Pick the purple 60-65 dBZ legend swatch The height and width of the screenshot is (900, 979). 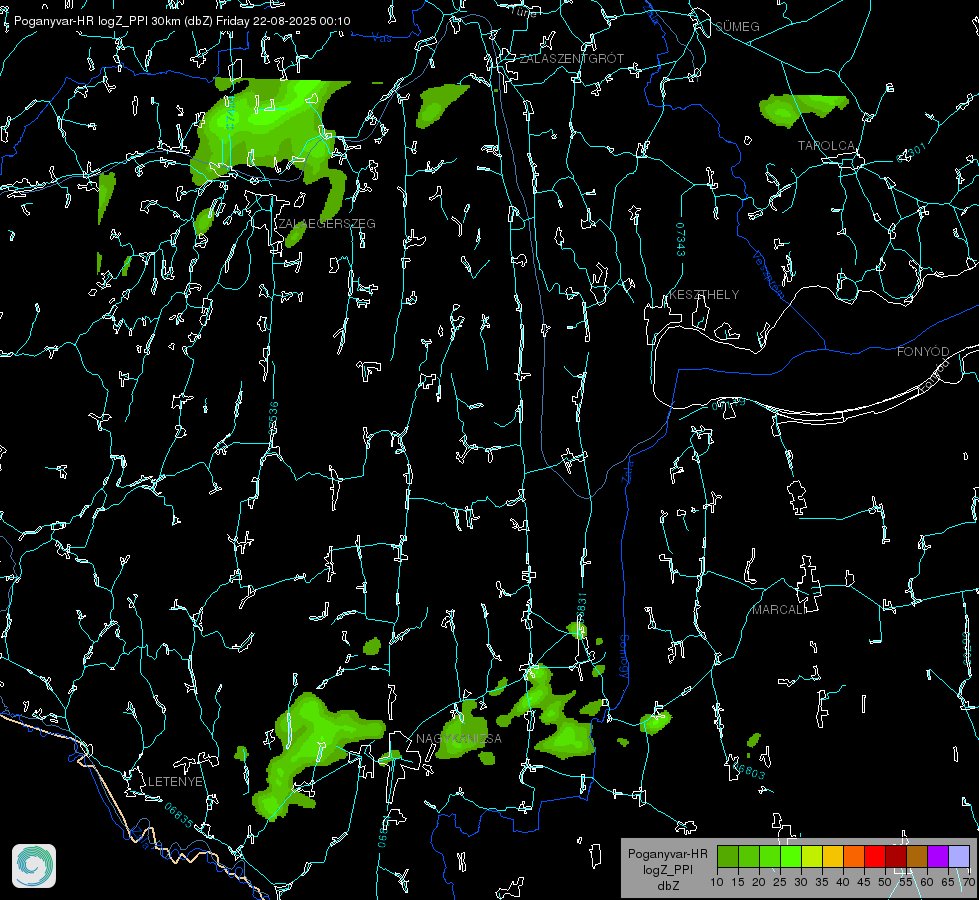(x=938, y=856)
